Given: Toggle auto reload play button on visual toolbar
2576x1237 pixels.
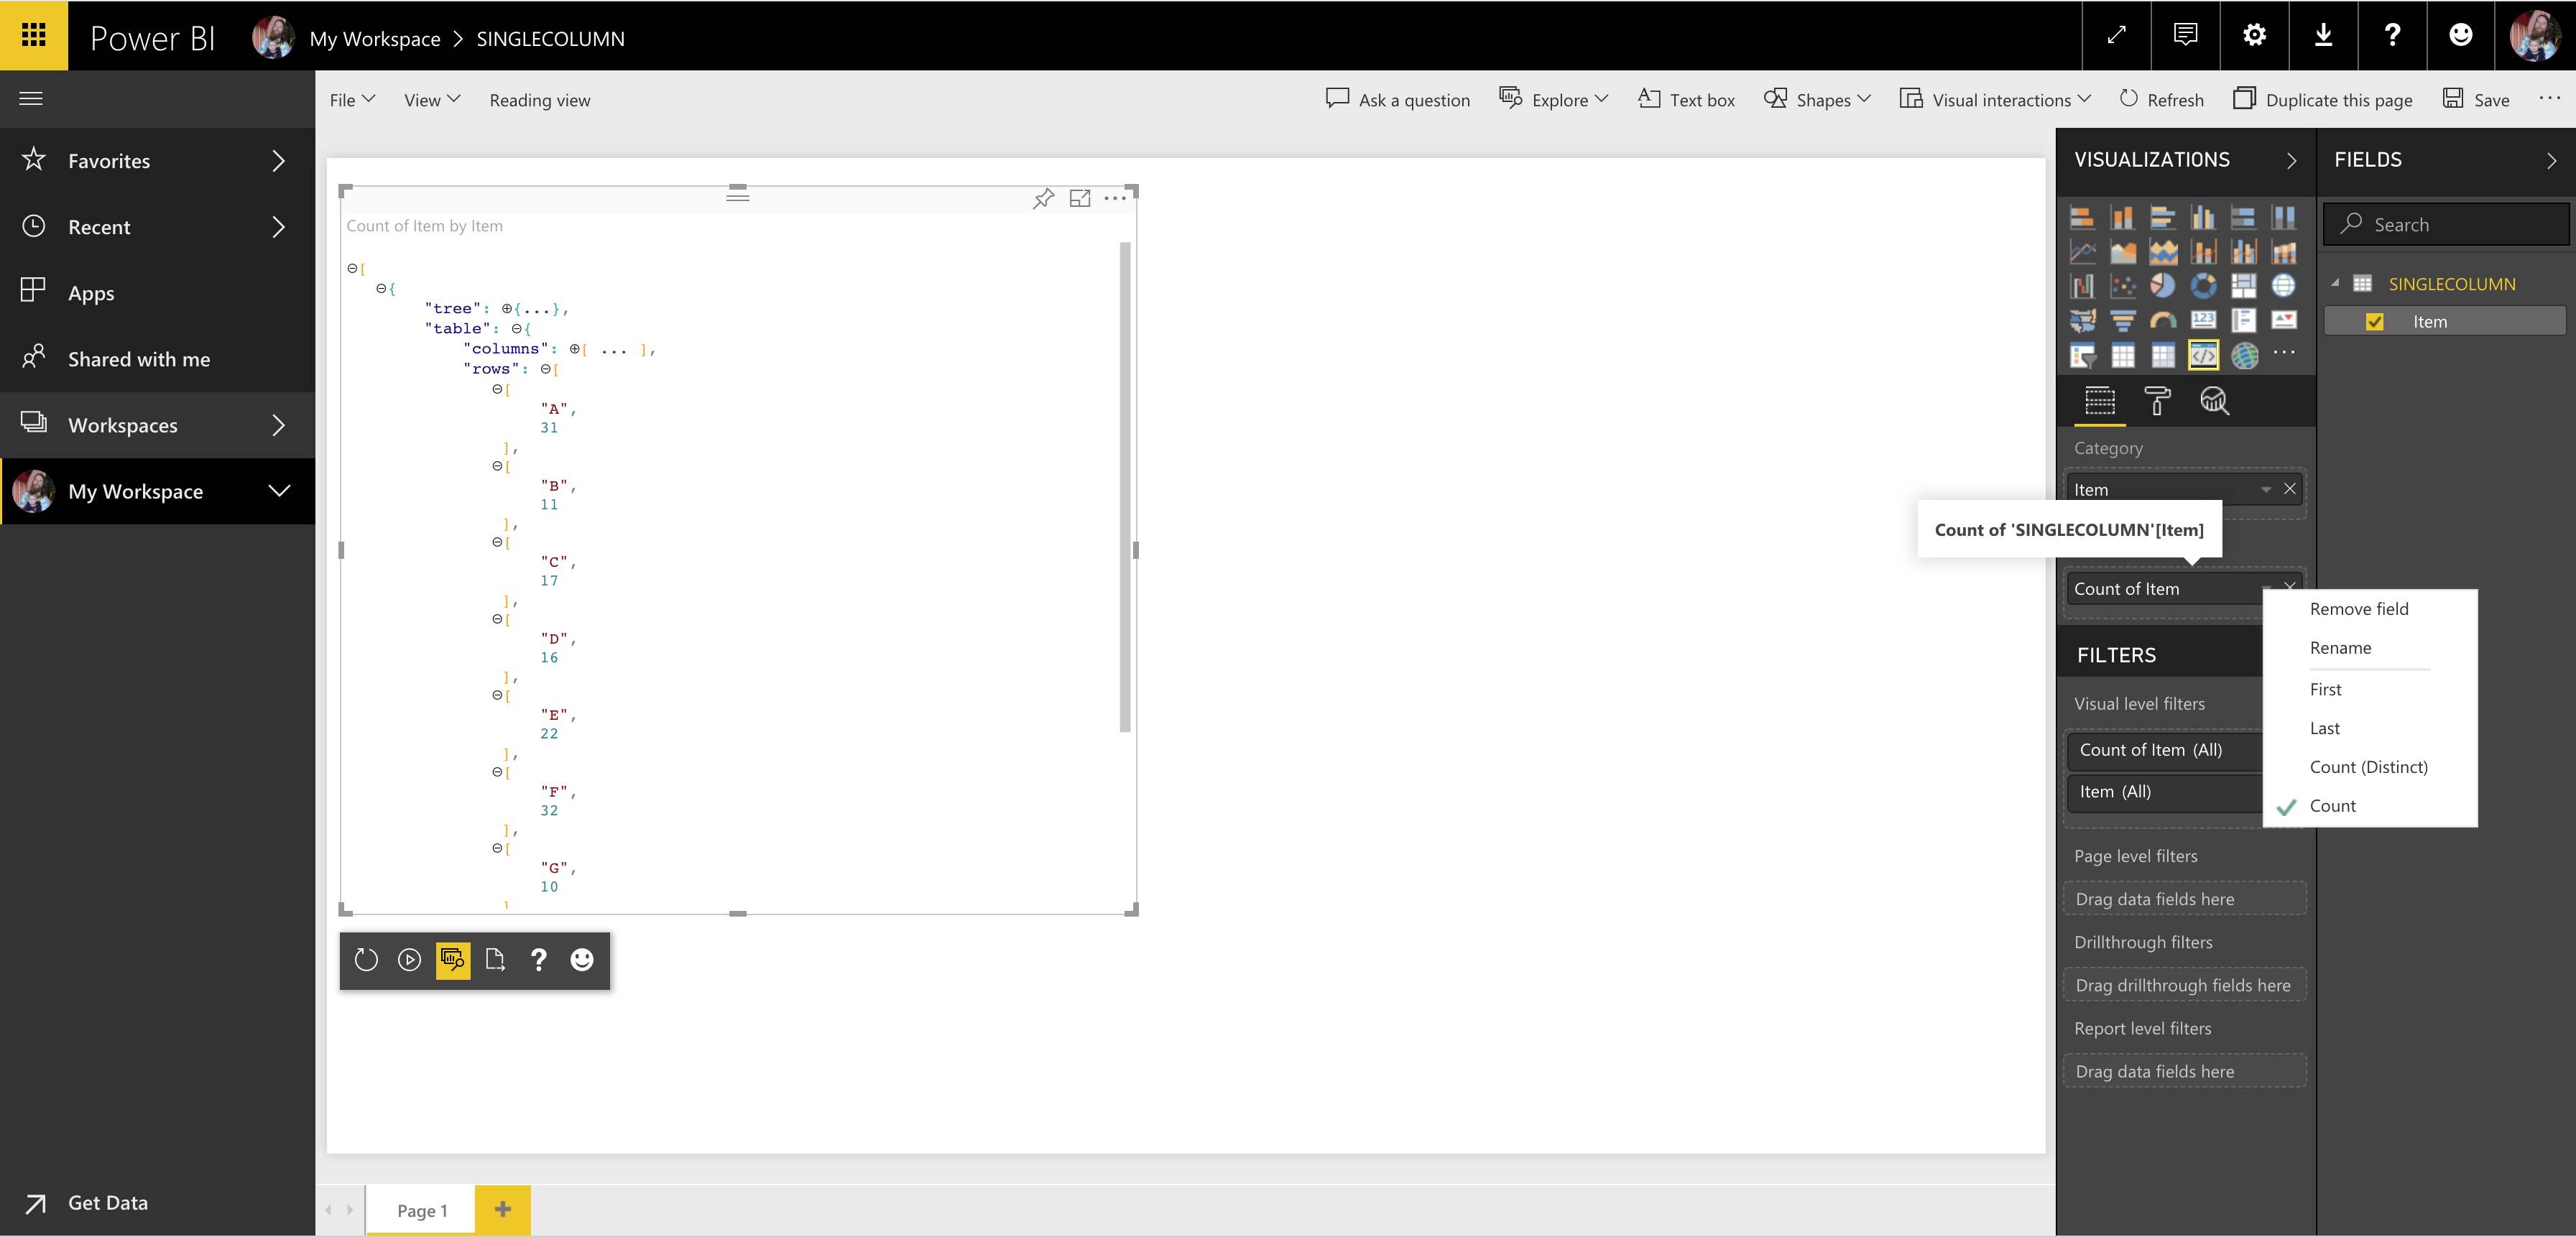Looking at the screenshot, I should point(409,960).
